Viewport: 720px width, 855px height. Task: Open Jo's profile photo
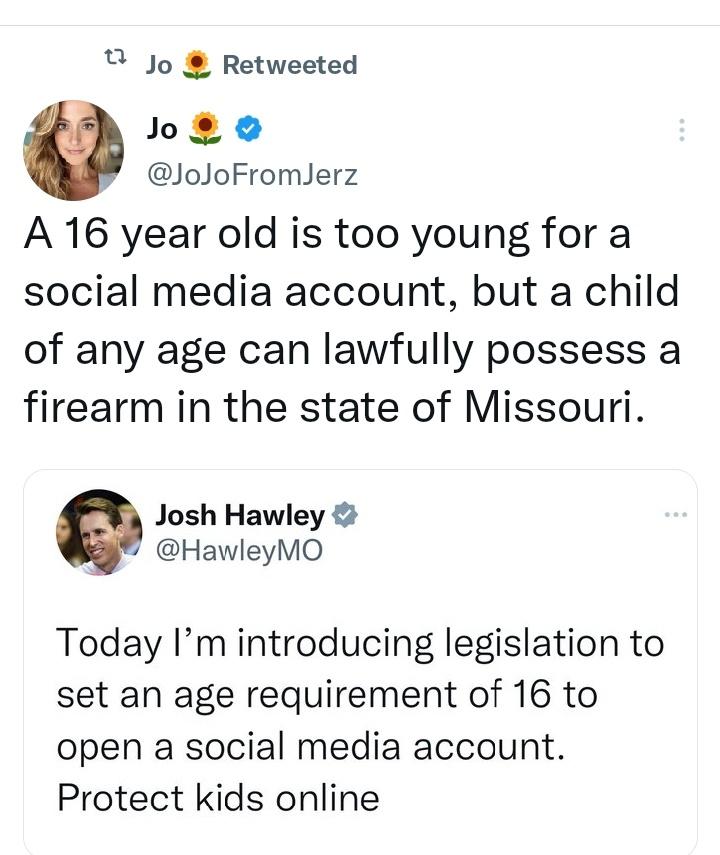[x=73, y=149]
